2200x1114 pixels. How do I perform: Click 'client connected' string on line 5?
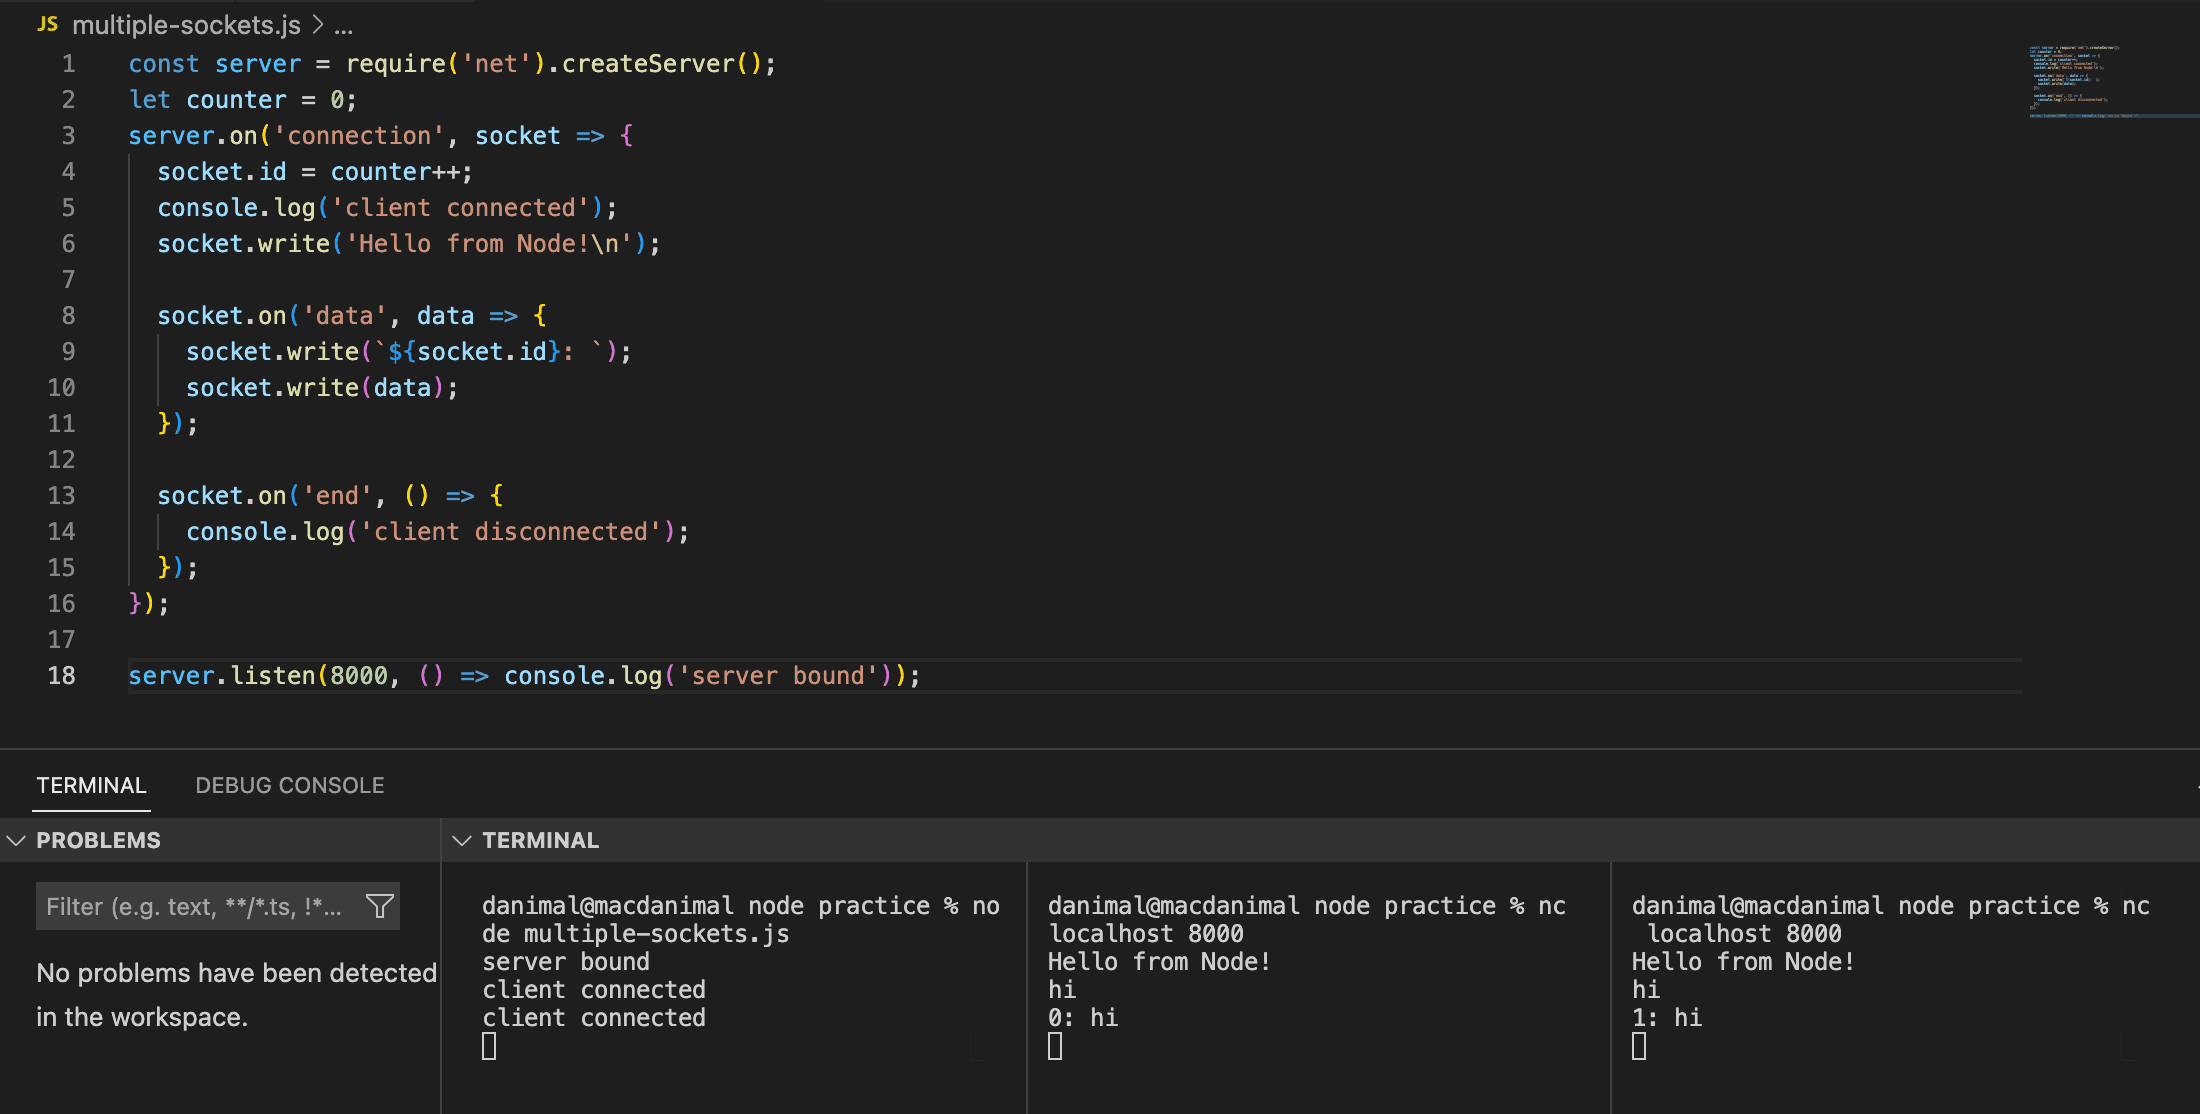460,208
